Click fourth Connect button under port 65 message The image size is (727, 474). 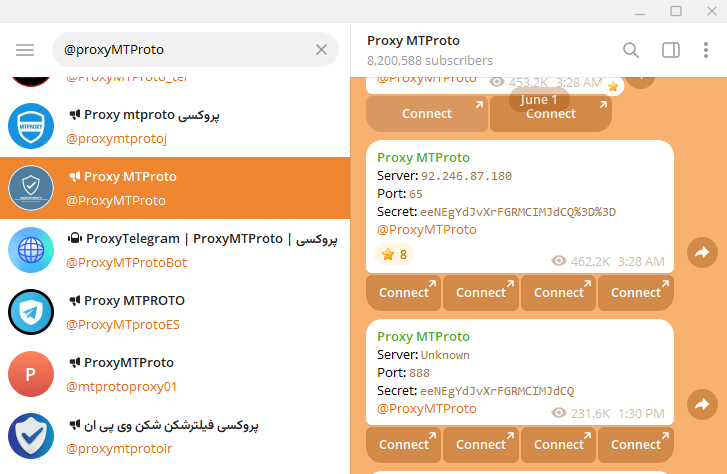coord(636,293)
